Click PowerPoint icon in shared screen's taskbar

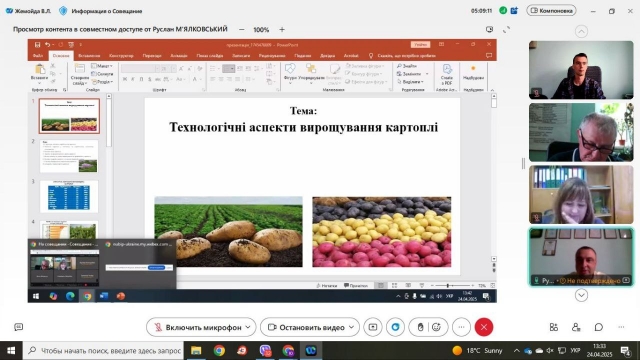point(120,296)
